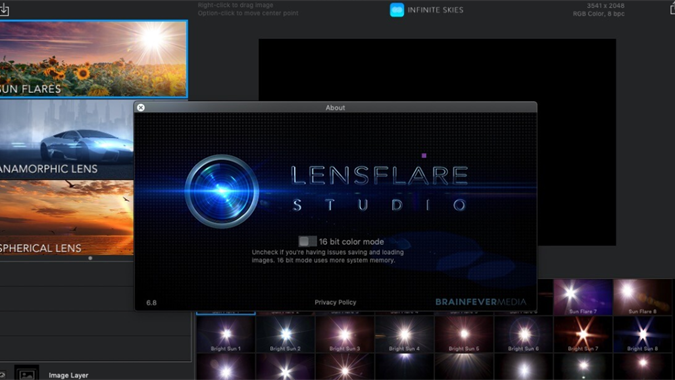Click the export icon in the top-right corner
This screenshot has height=380, width=675.
672,9
